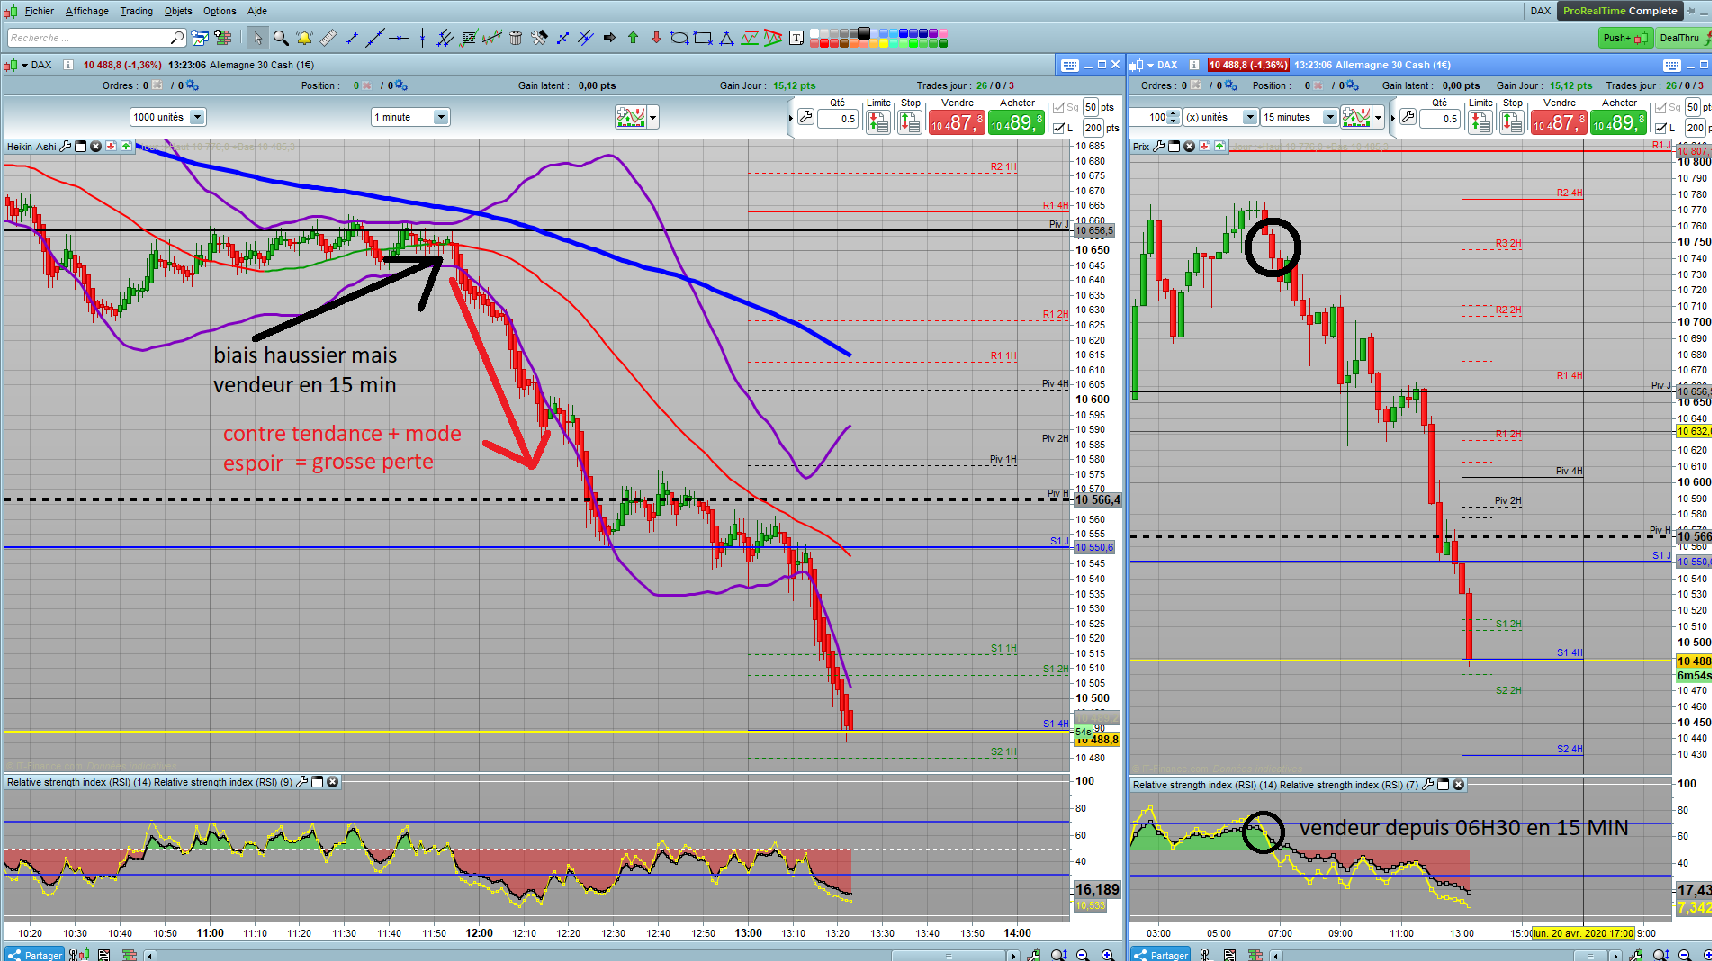Draw a rectangle shape on chart
1712x961 pixels.
(703, 38)
